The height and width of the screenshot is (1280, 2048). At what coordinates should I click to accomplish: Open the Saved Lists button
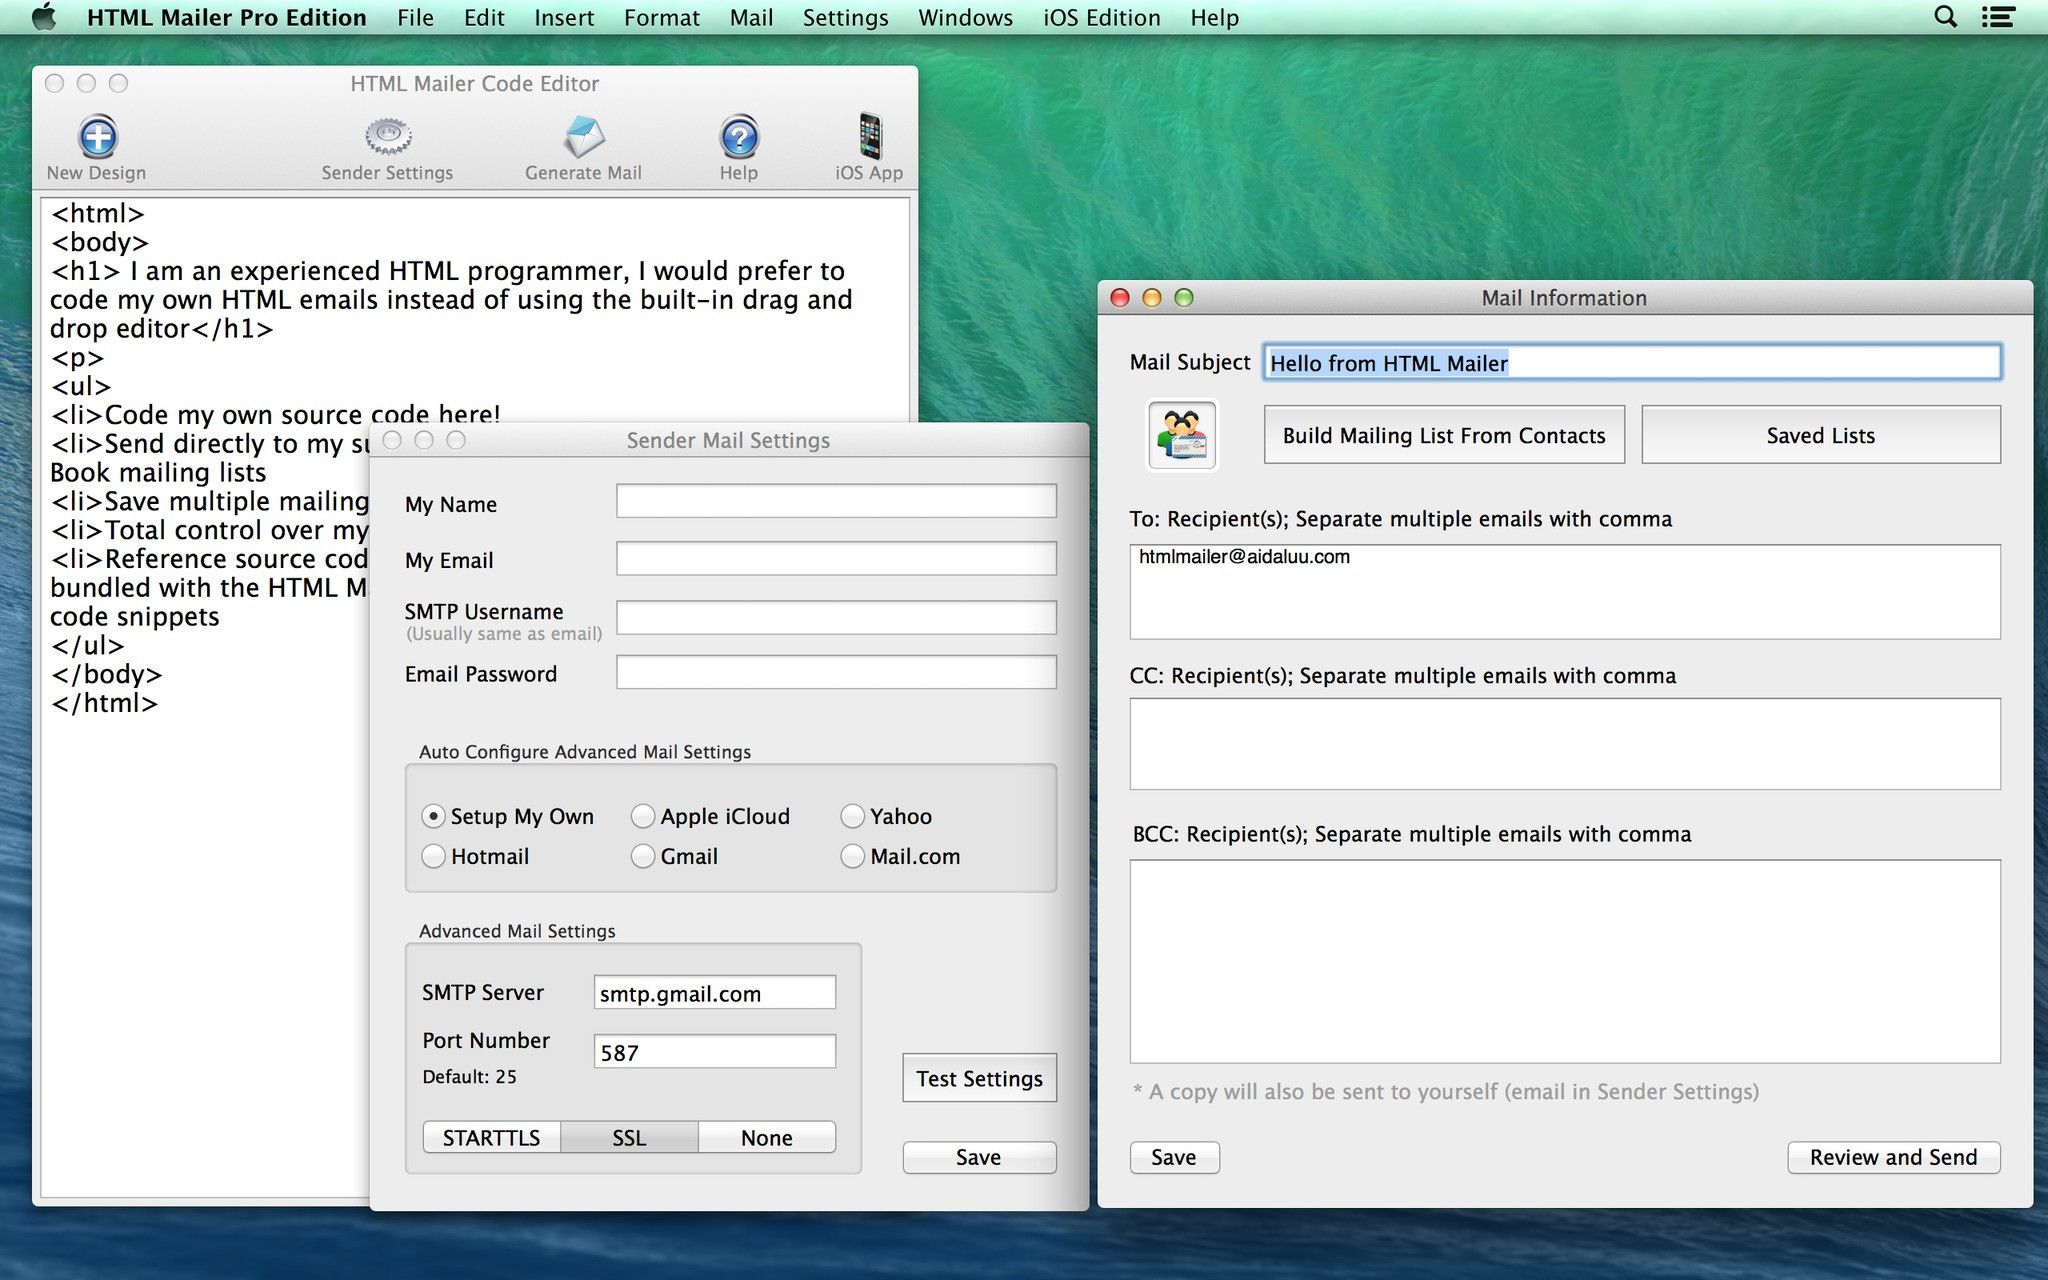tap(1820, 435)
